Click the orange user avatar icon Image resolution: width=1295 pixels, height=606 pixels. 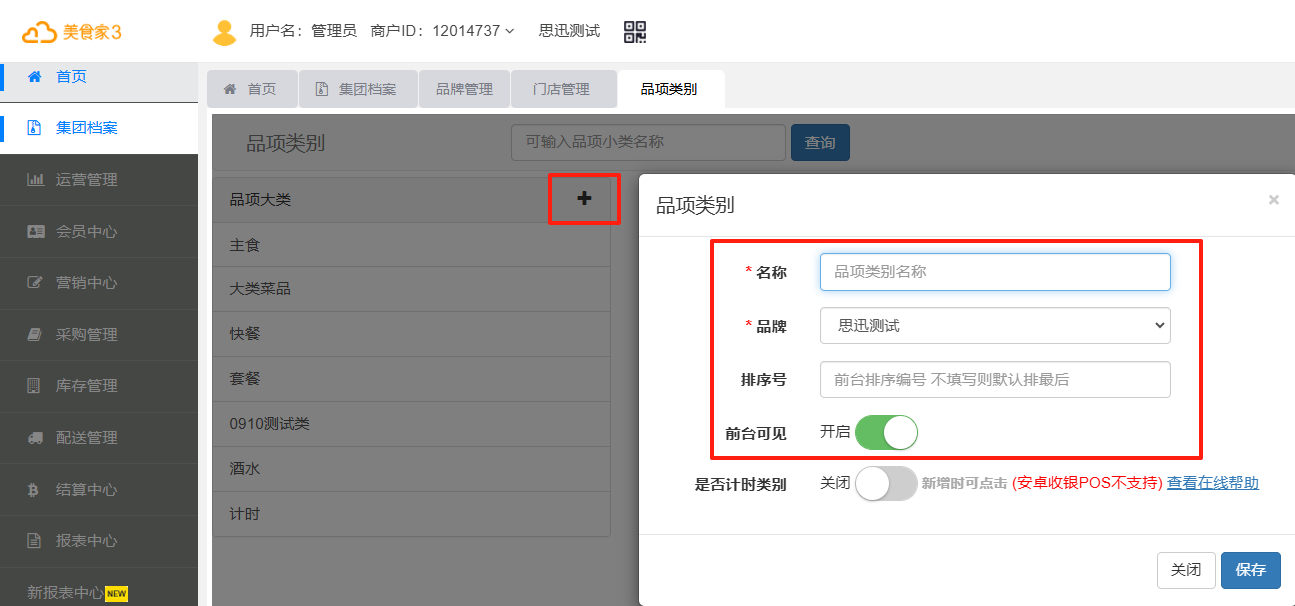pos(224,32)
